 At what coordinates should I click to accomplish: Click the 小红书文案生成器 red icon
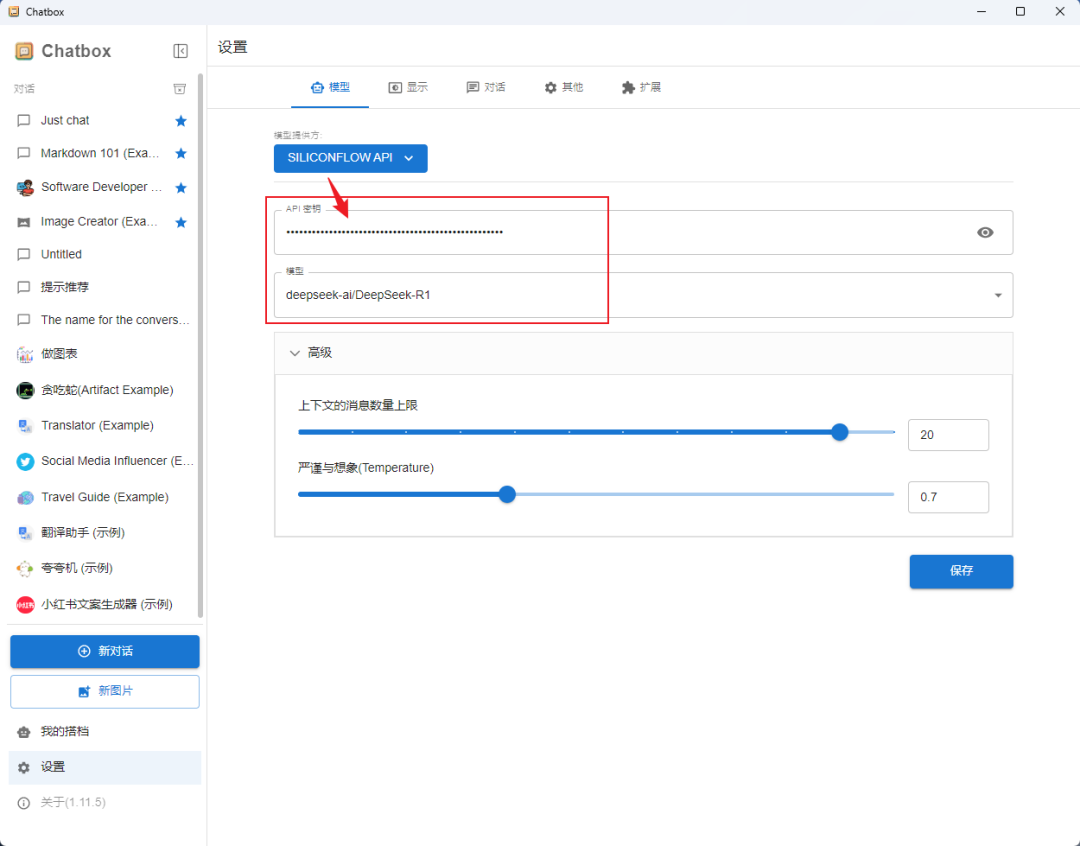point(25,605)
